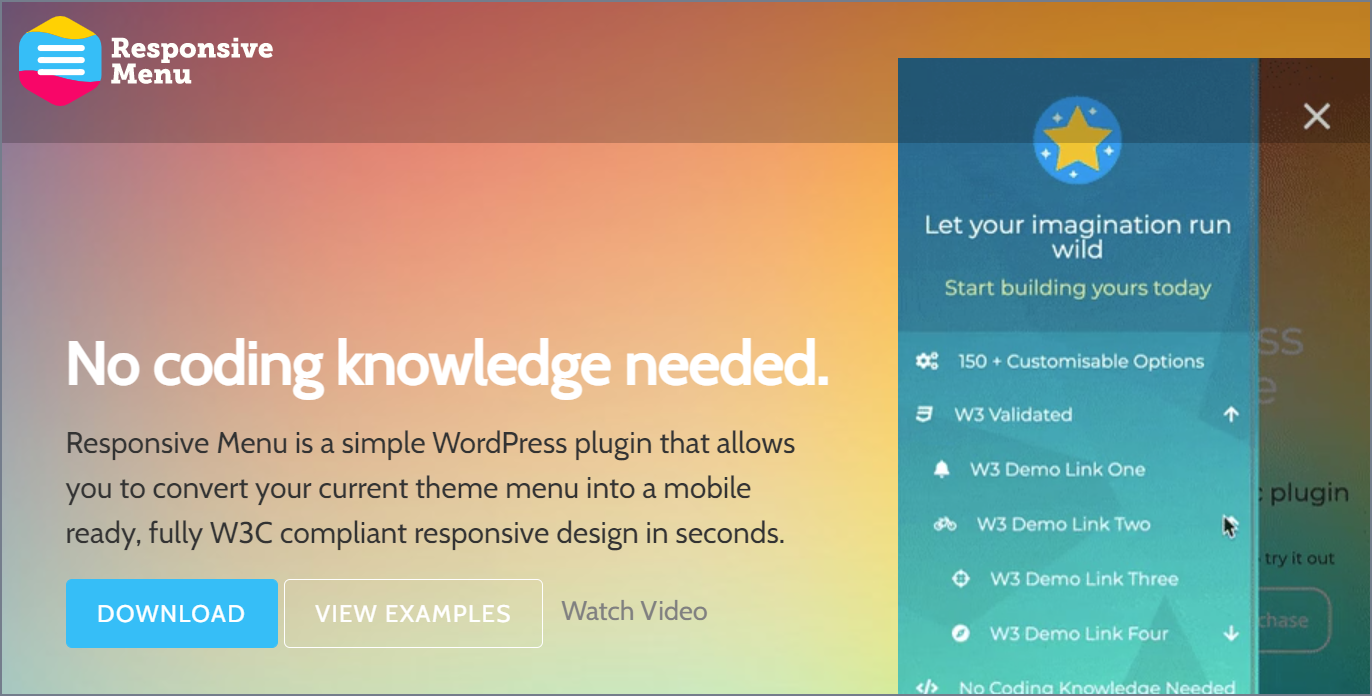This screenshot has height=696, width=1372.
Task: Click the CSS3 shield icon beside W3 Validated
Action: tap(925, 414)
